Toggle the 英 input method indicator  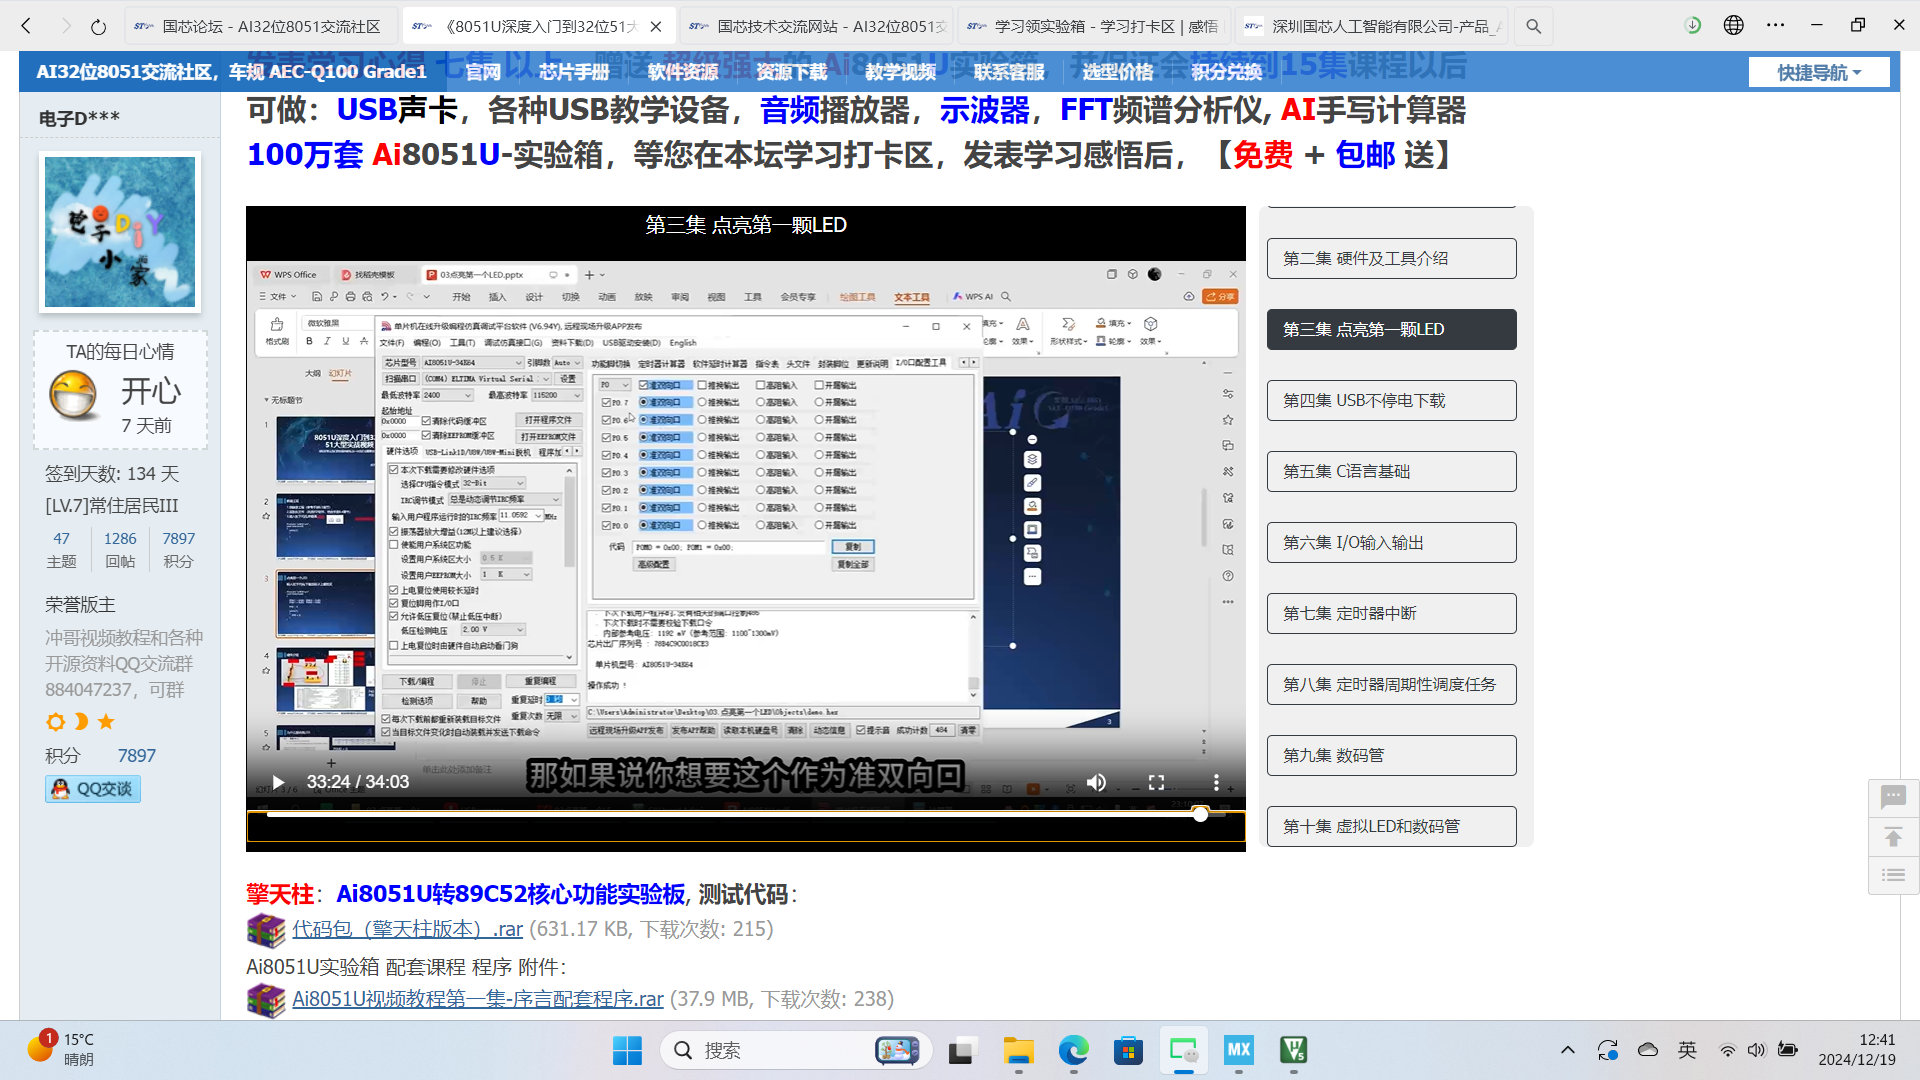click(1688, 1050)
